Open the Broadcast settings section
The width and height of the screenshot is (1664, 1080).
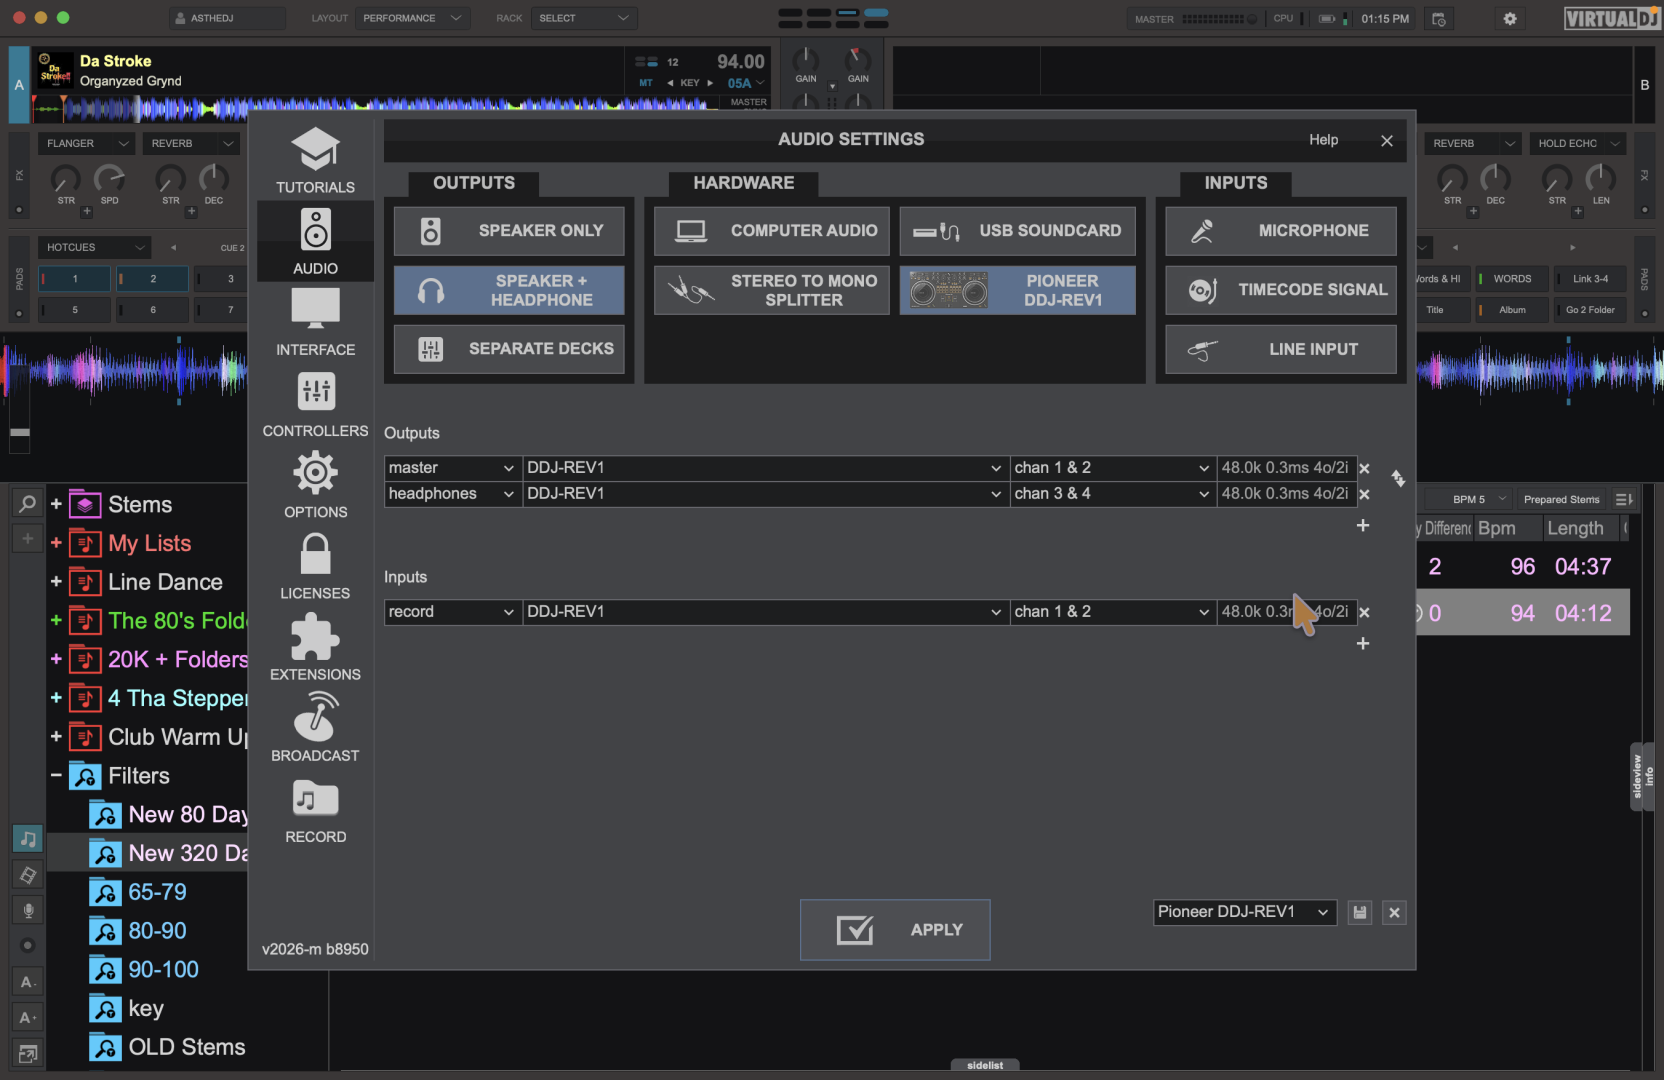pyautogui.click(x=315, y=728)
